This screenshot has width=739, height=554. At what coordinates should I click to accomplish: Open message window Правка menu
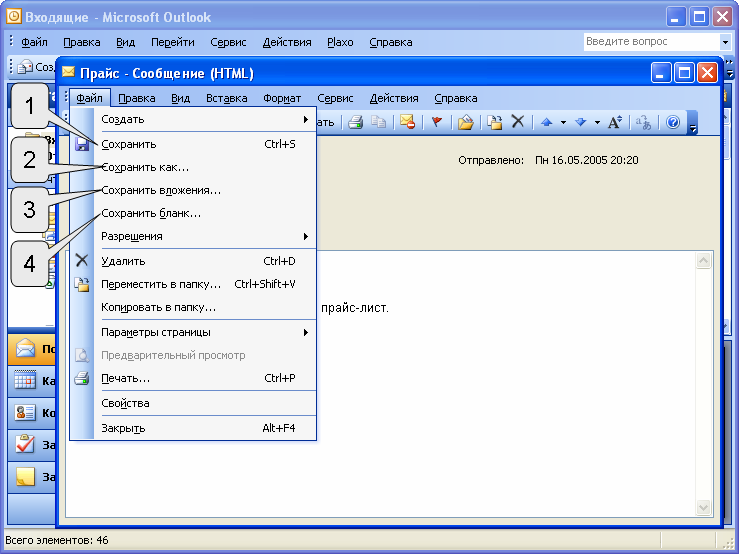[x=137, y=98]
